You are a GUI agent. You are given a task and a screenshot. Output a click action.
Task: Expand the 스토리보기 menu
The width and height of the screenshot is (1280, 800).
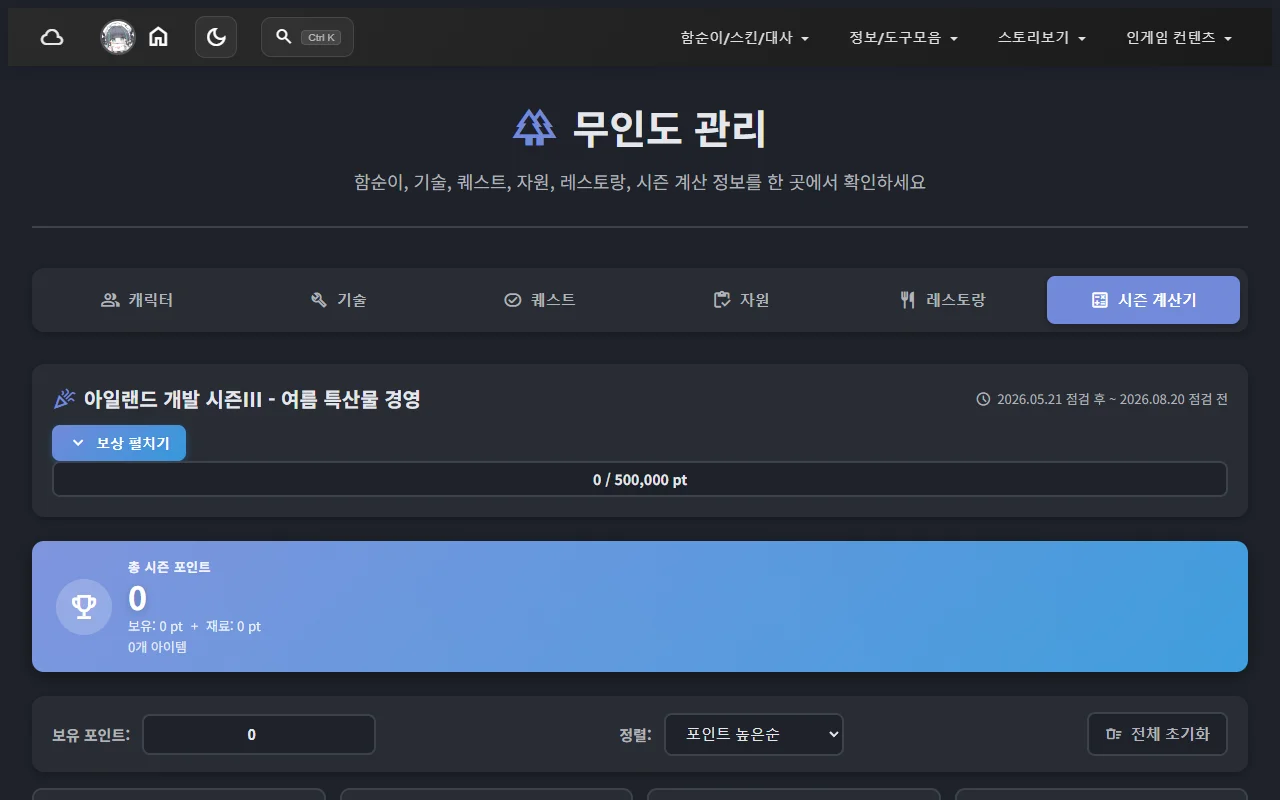[x=1041, y=37]
